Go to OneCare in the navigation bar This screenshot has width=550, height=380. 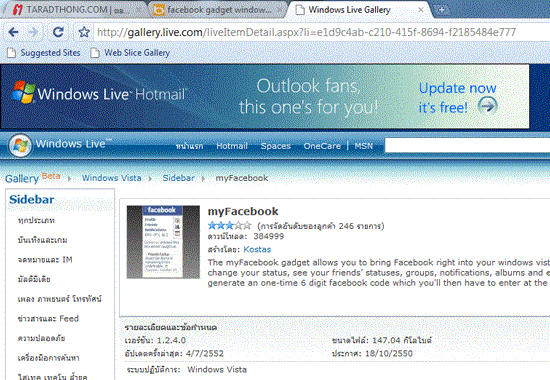pyautogui.click(x=322, y=146)
